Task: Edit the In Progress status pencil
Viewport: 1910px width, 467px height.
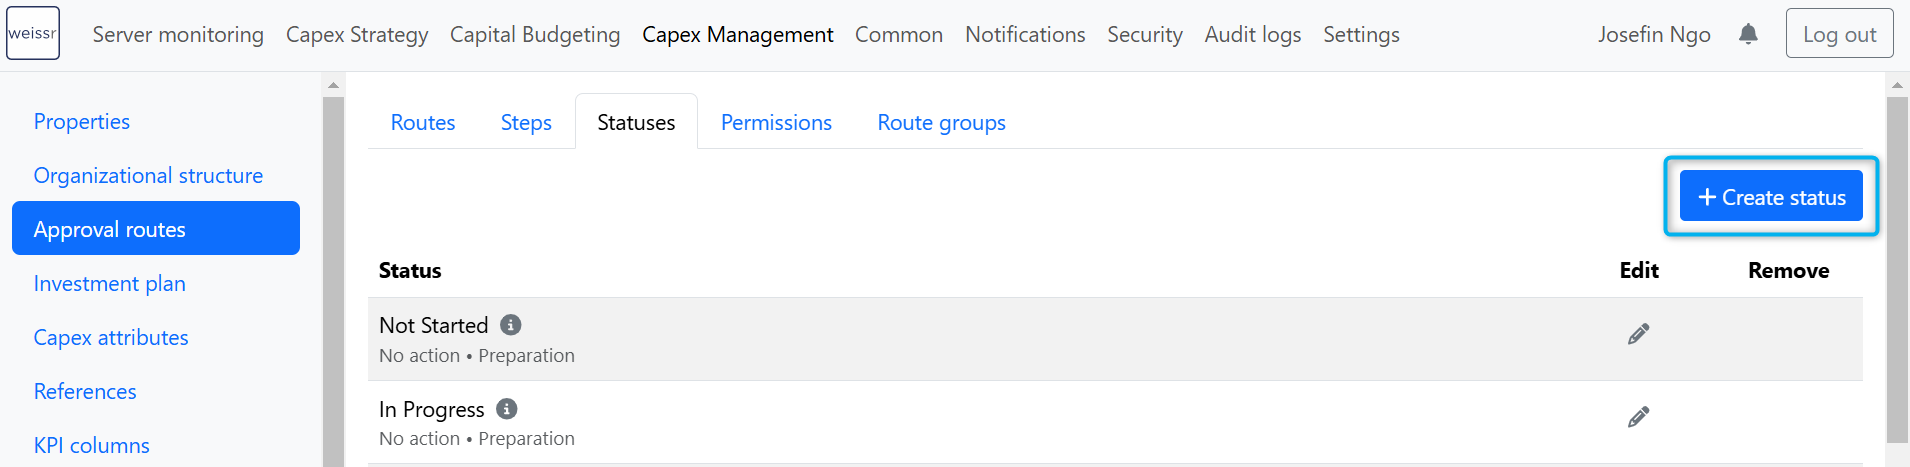Action: click(1638, 417)
